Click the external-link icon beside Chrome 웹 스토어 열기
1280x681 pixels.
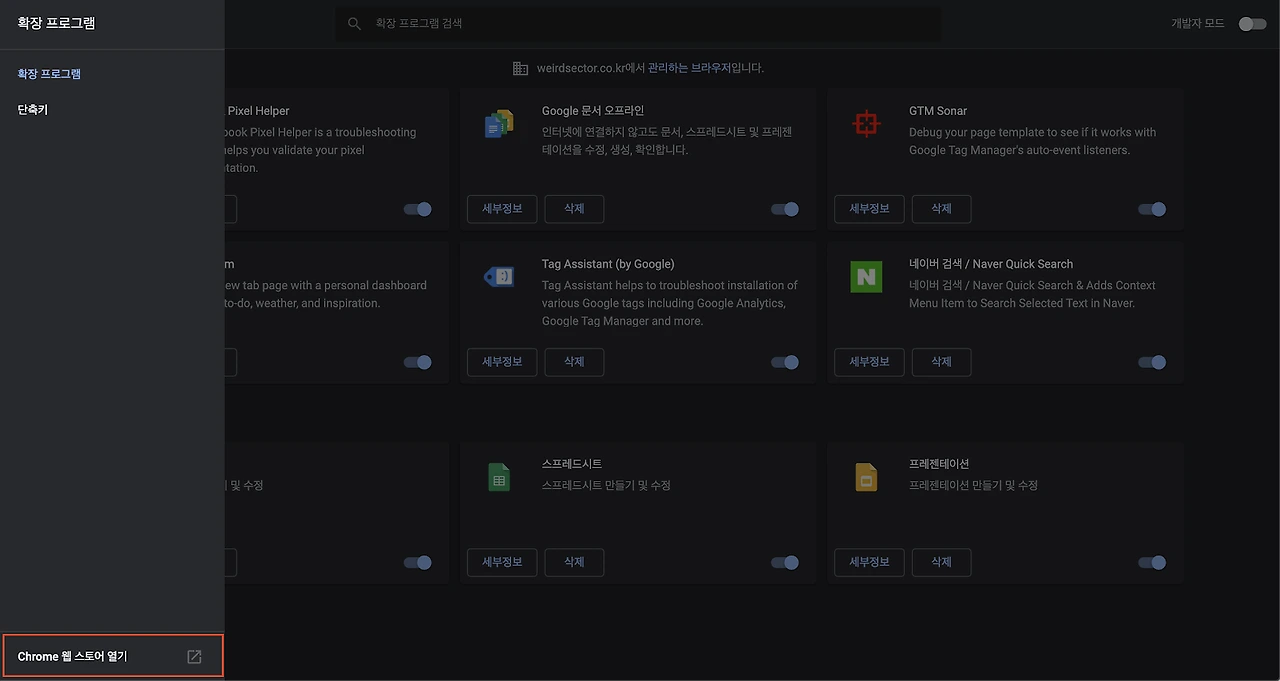(195, 657)
